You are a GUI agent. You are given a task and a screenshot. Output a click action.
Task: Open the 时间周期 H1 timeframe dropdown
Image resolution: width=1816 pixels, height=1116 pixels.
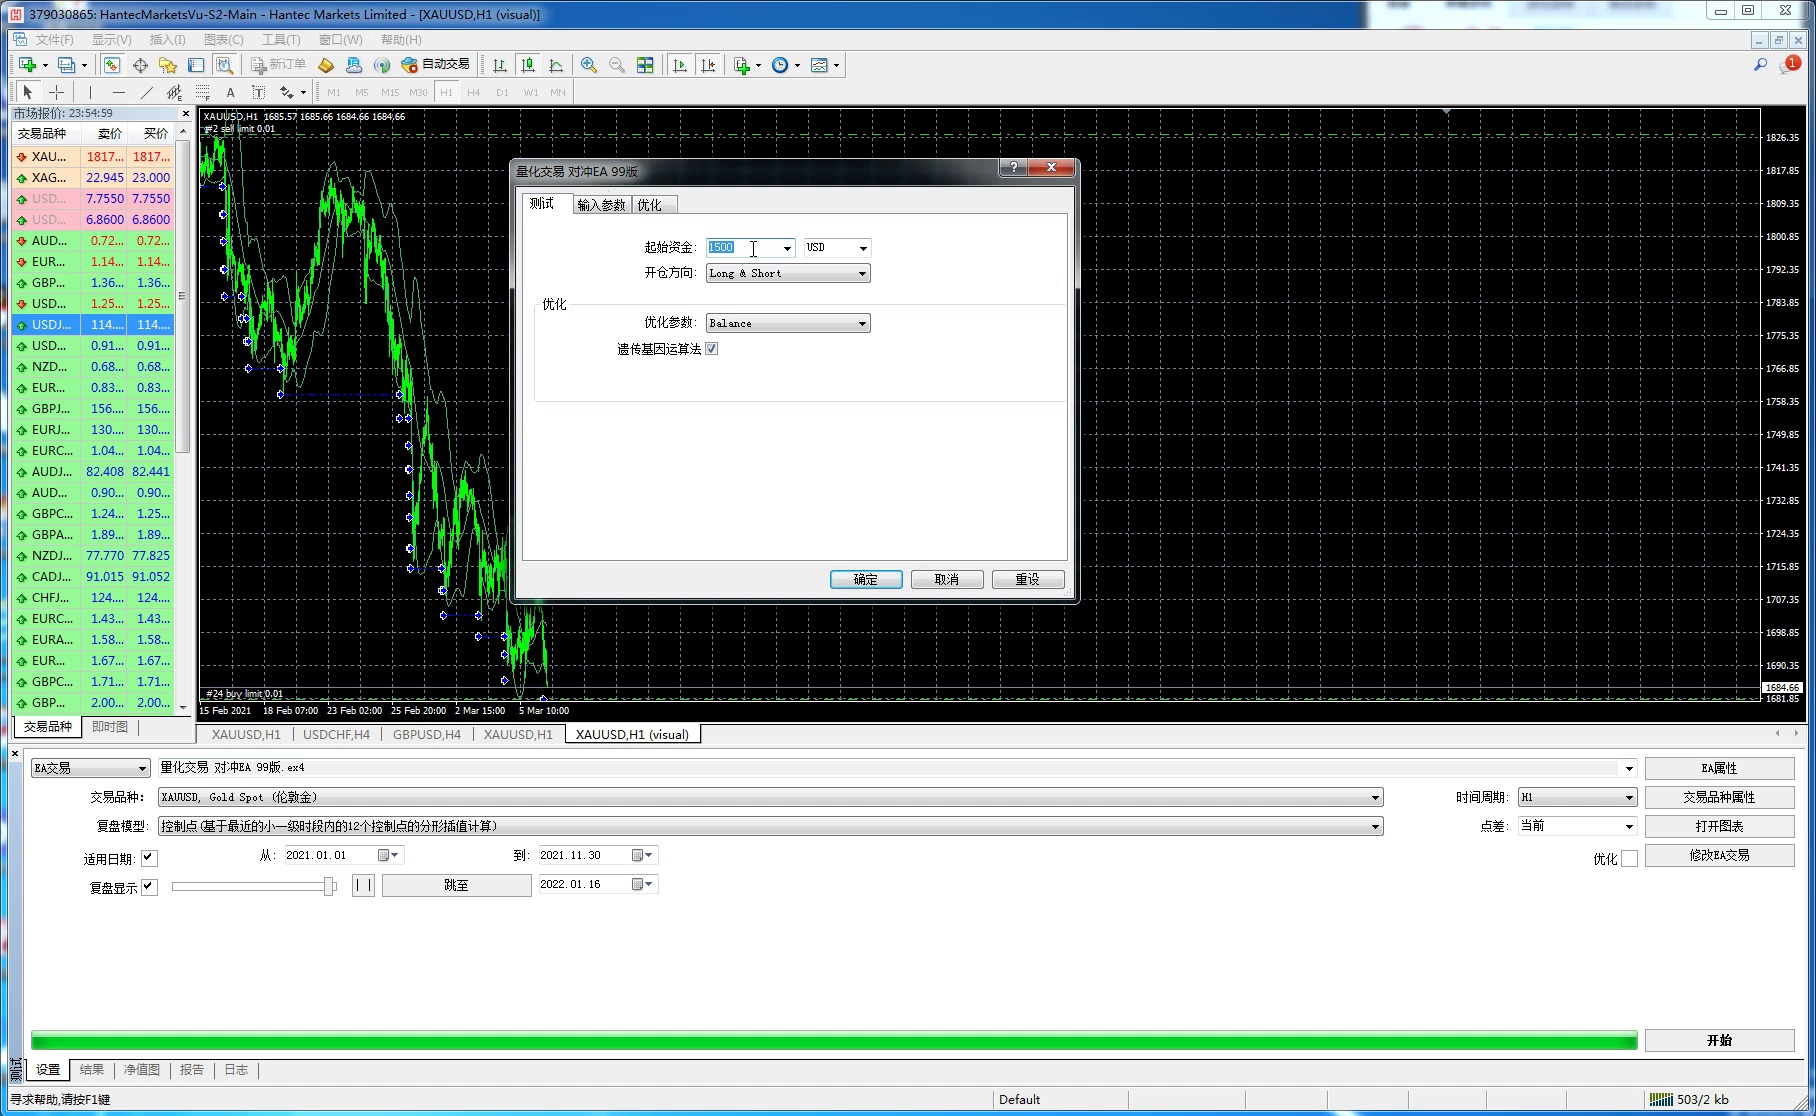(1577, 797)
